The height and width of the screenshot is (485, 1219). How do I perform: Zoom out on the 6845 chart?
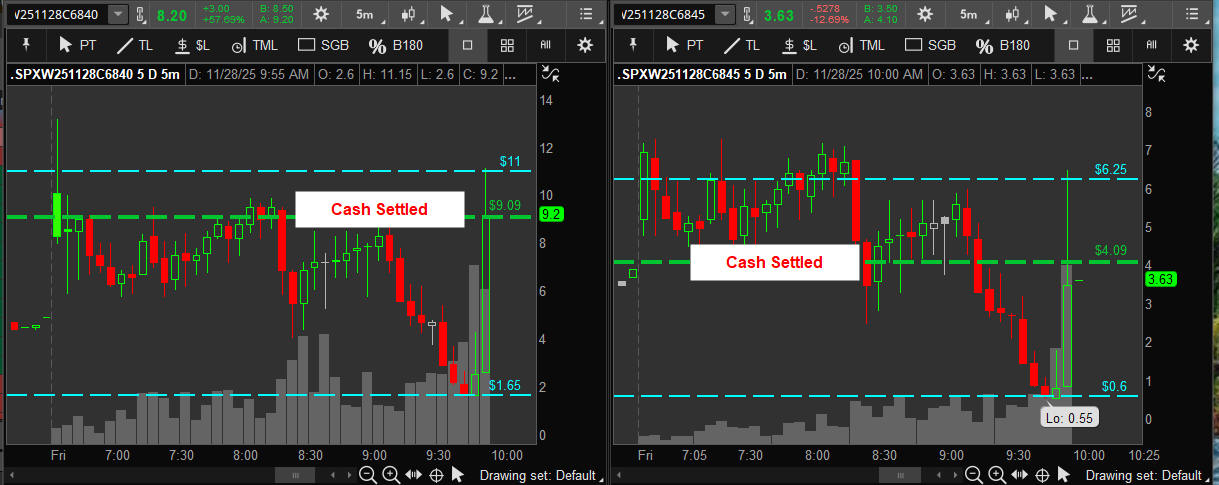(x=973, y=475)
